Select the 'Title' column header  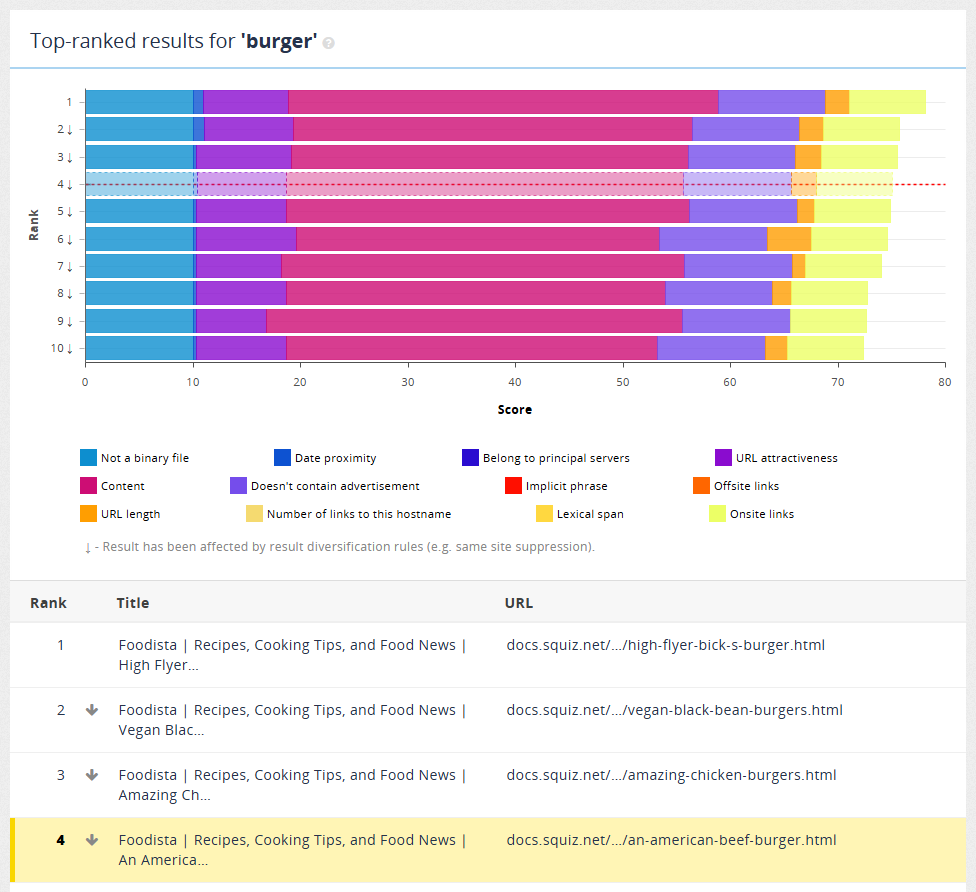(134, 603)
